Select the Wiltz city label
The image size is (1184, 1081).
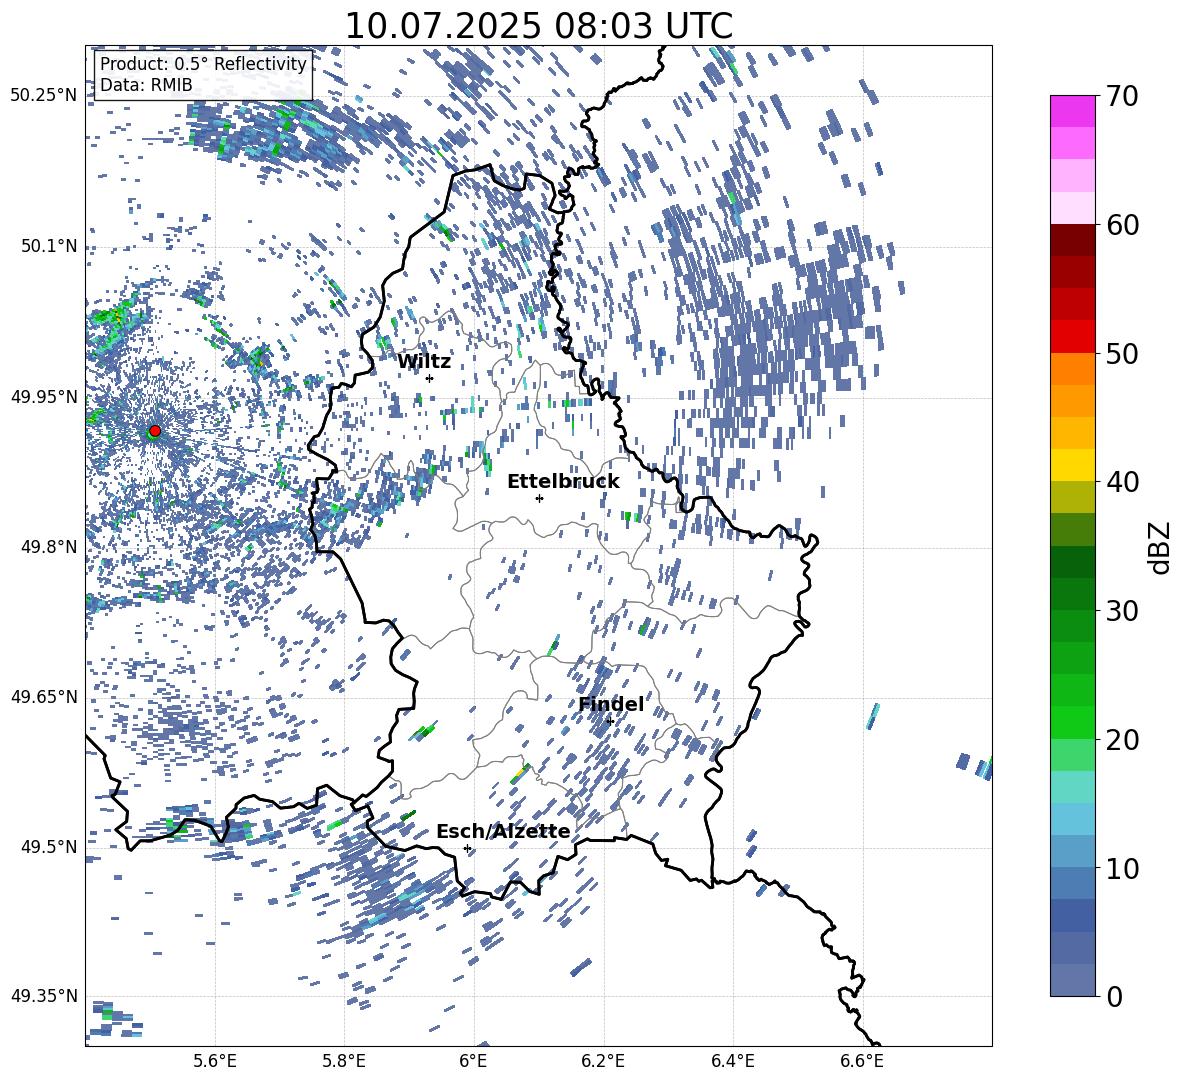[424, 362]
